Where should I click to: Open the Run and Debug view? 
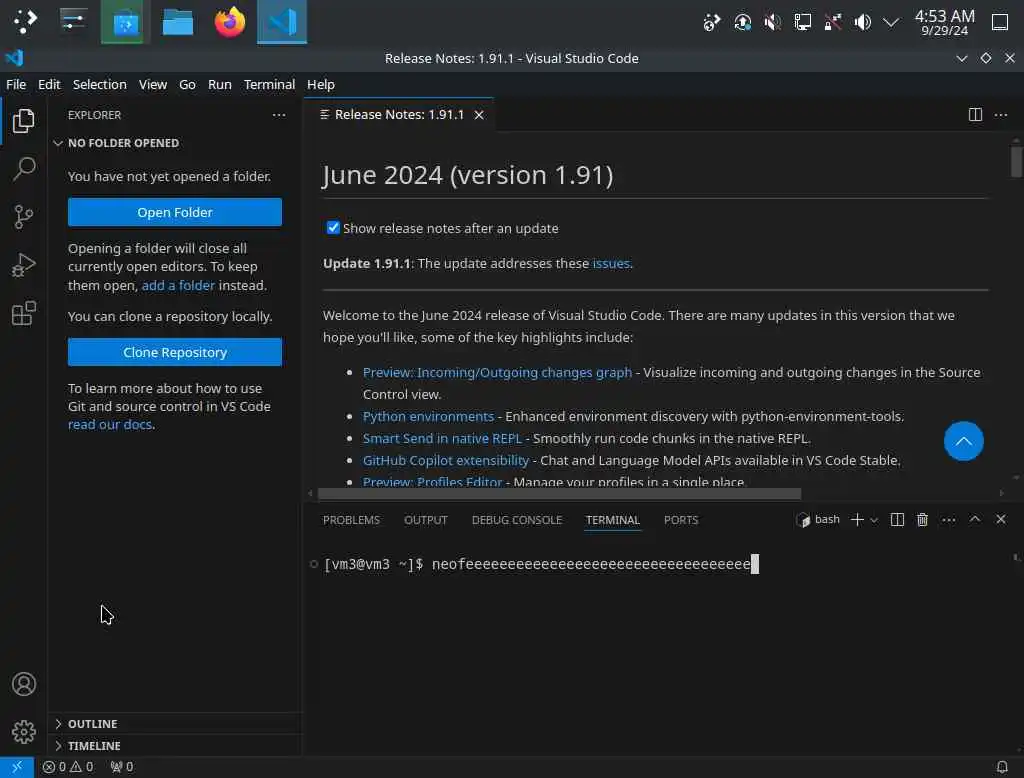pos(24,265)
